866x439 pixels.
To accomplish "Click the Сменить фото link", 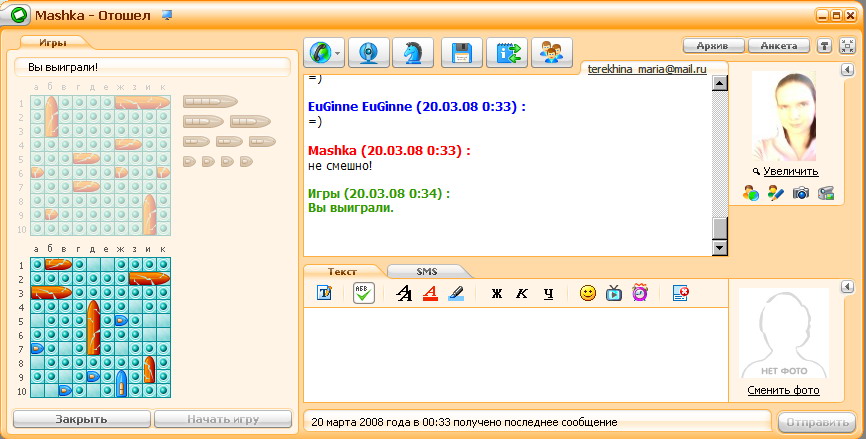I will coord(783,390).
